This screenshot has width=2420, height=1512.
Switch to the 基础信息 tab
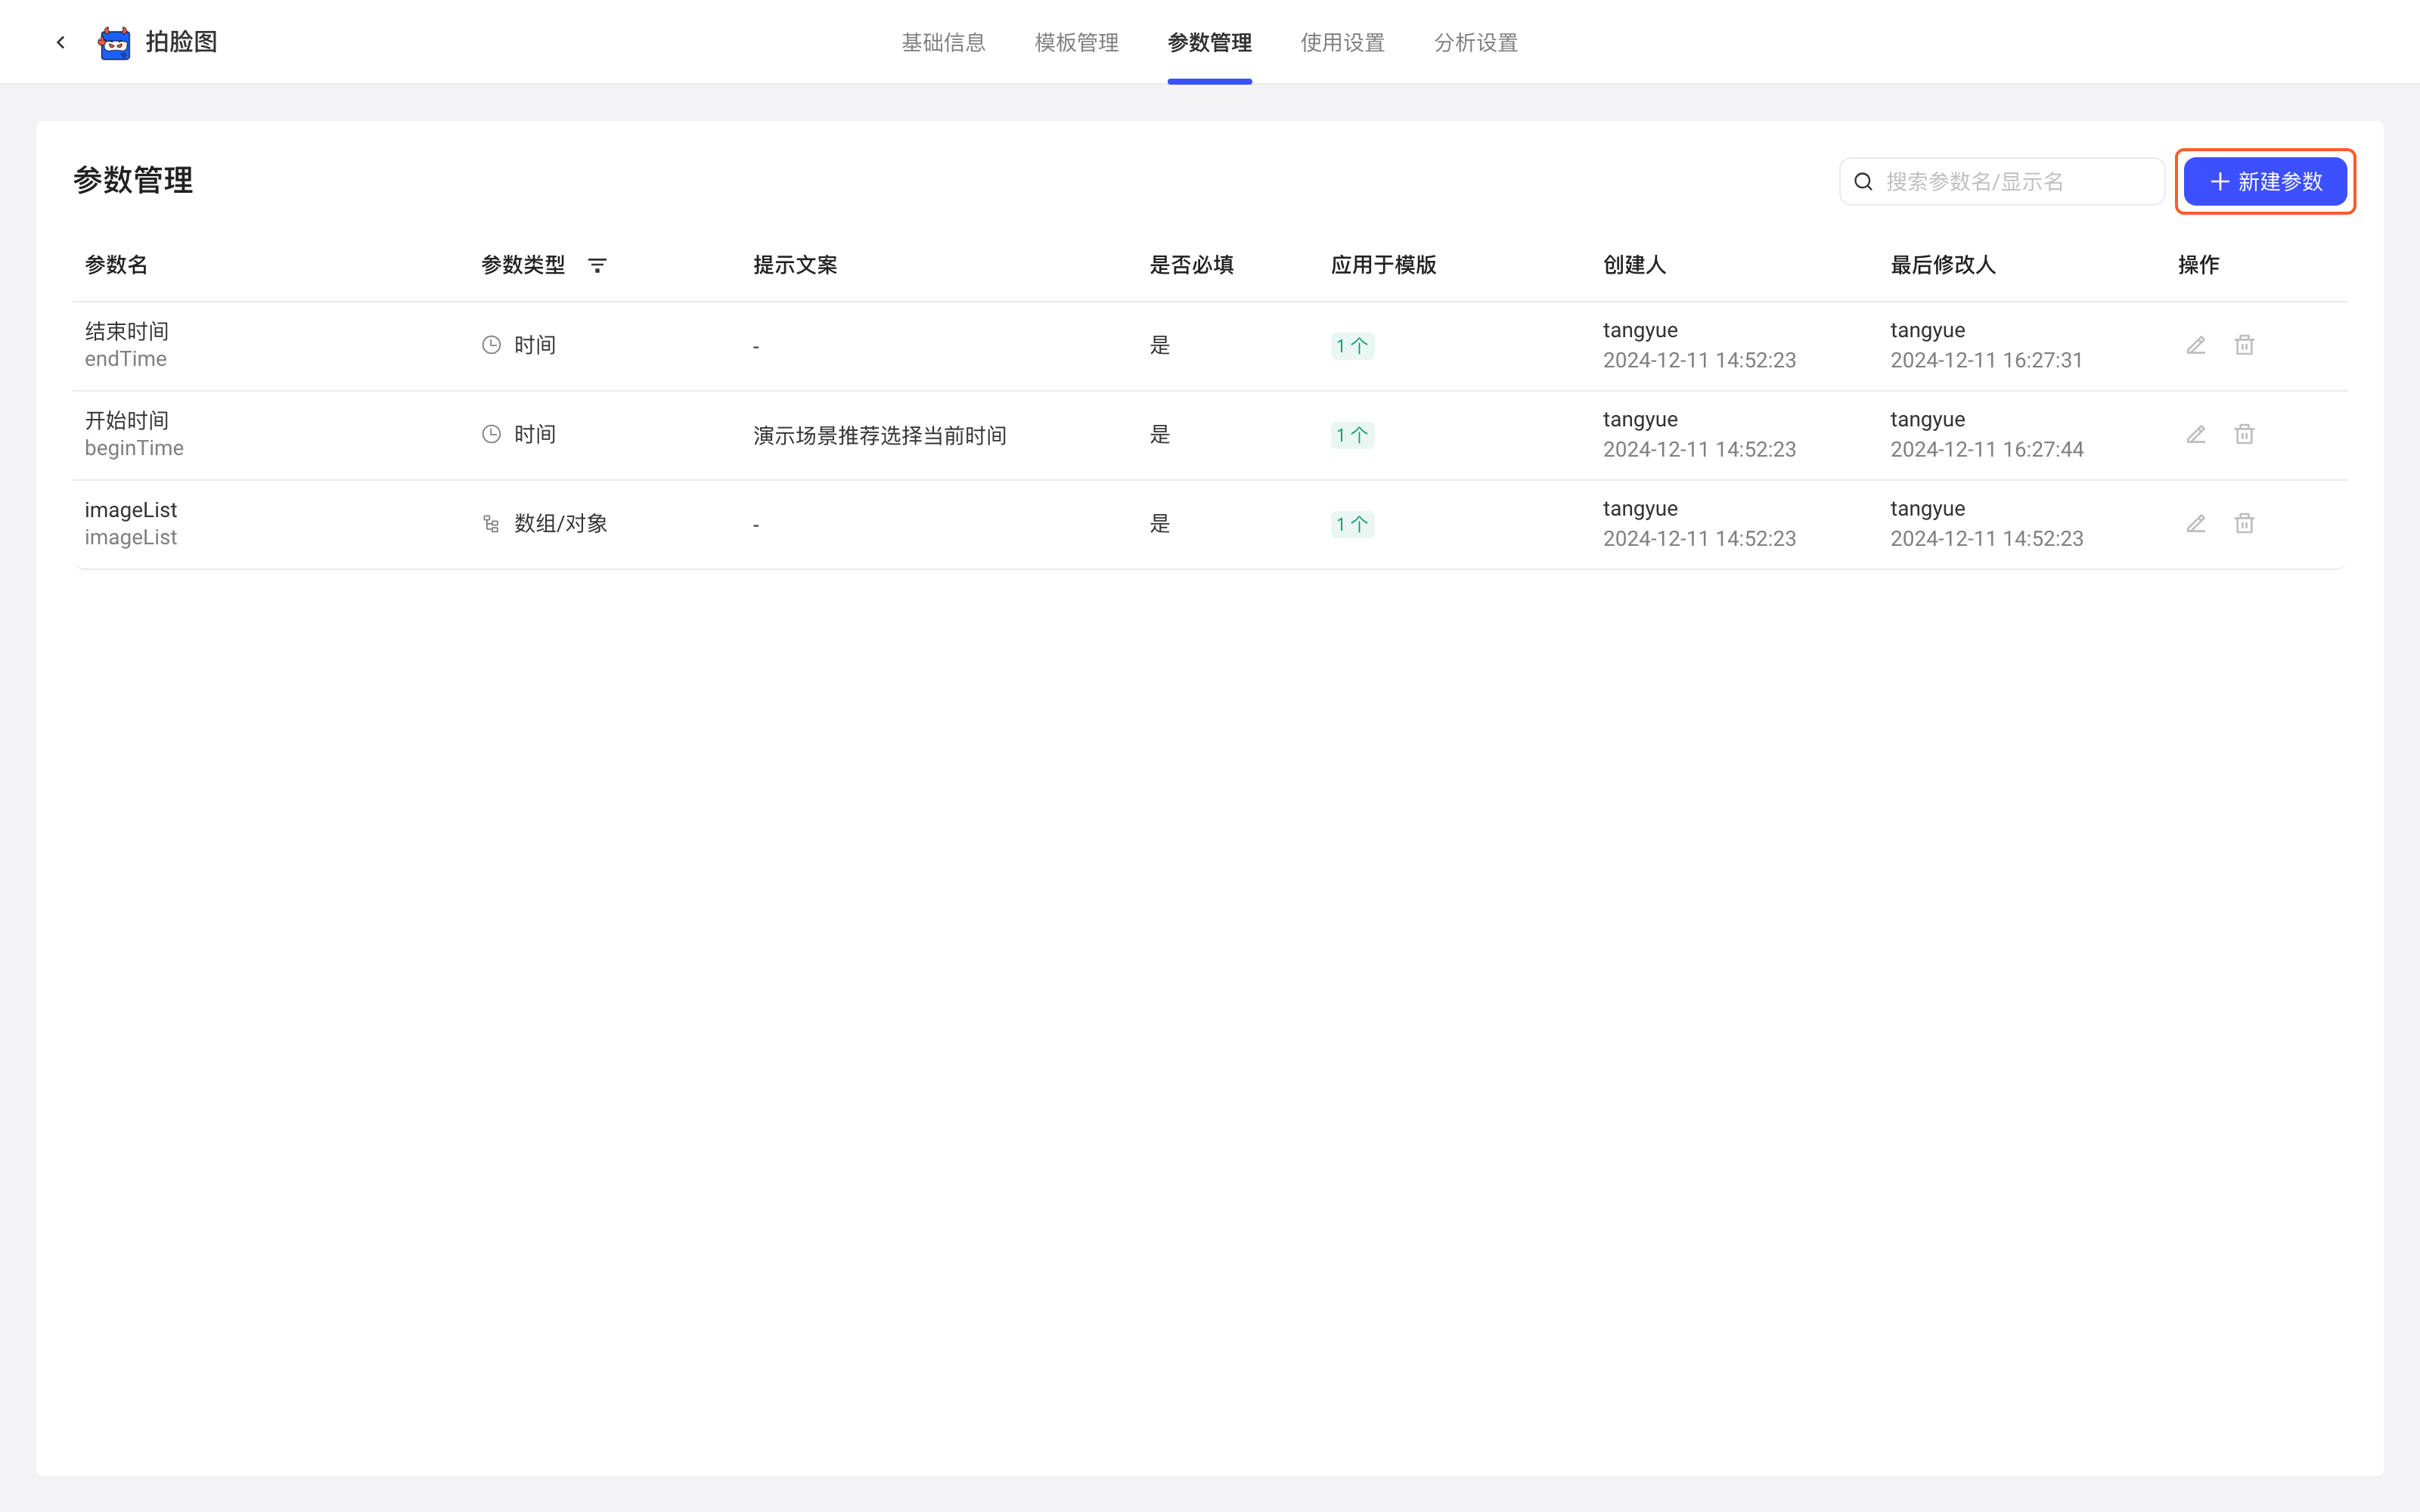click(943, 42)
